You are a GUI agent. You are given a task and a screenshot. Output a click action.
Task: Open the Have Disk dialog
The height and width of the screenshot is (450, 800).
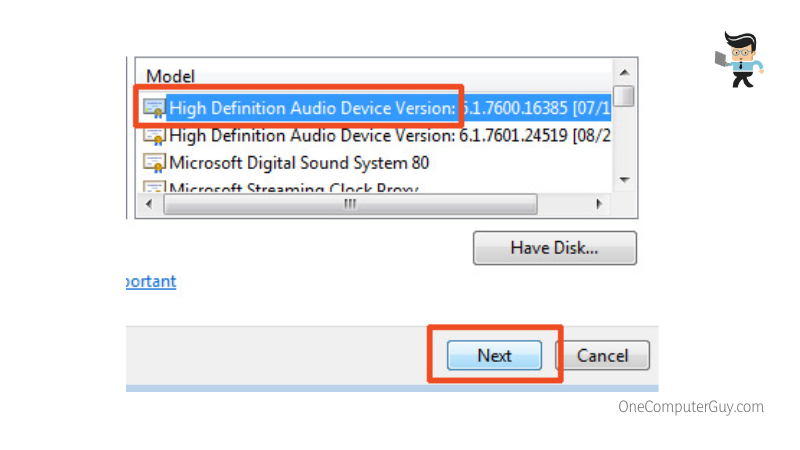point(555,248)
